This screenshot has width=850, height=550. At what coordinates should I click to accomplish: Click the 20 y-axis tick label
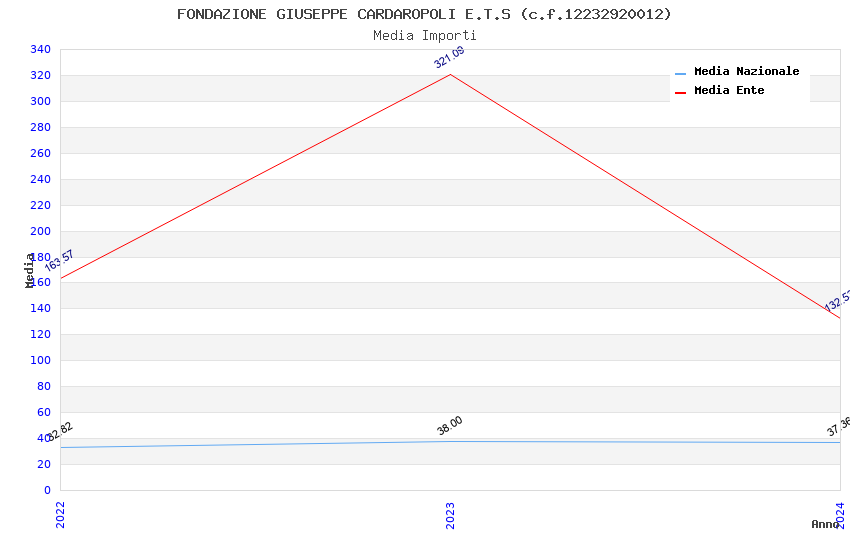43,464
